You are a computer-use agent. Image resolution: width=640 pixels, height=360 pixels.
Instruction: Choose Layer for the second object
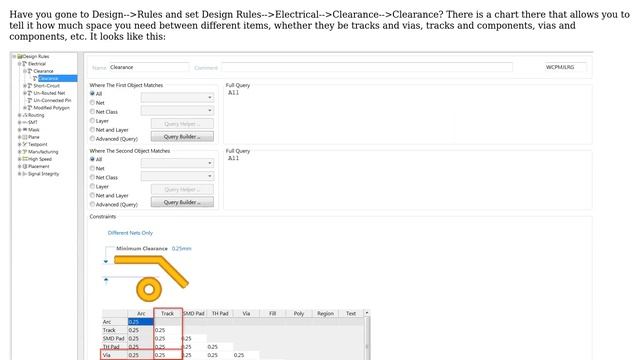(x=92, y=186)
